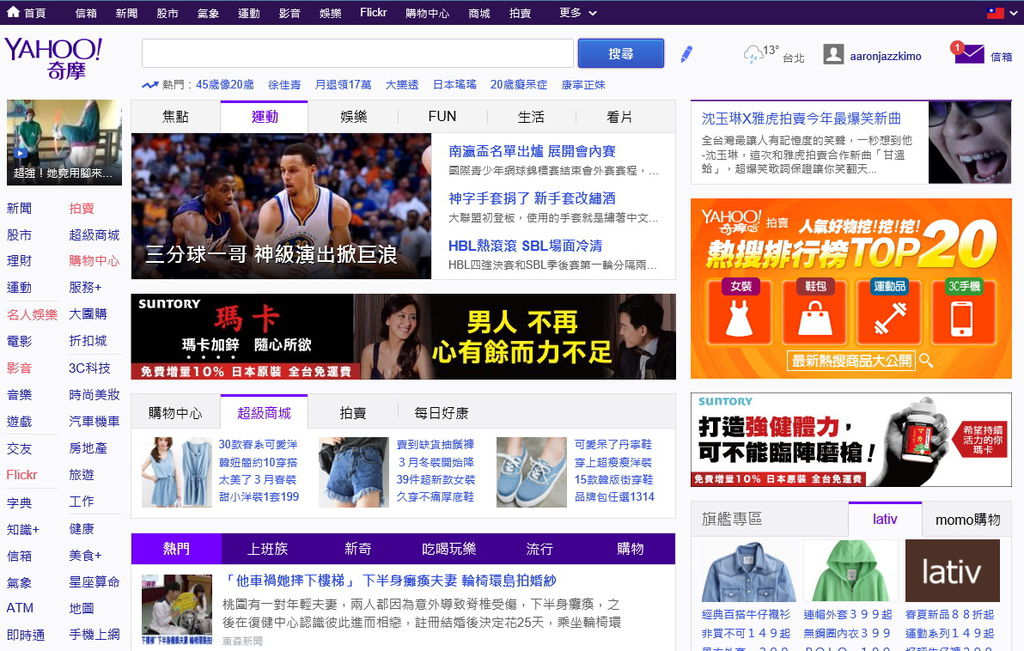Open the 每日好康 shopping tab
This screenshot has width=1024, height=651.
tap(441, 413)
